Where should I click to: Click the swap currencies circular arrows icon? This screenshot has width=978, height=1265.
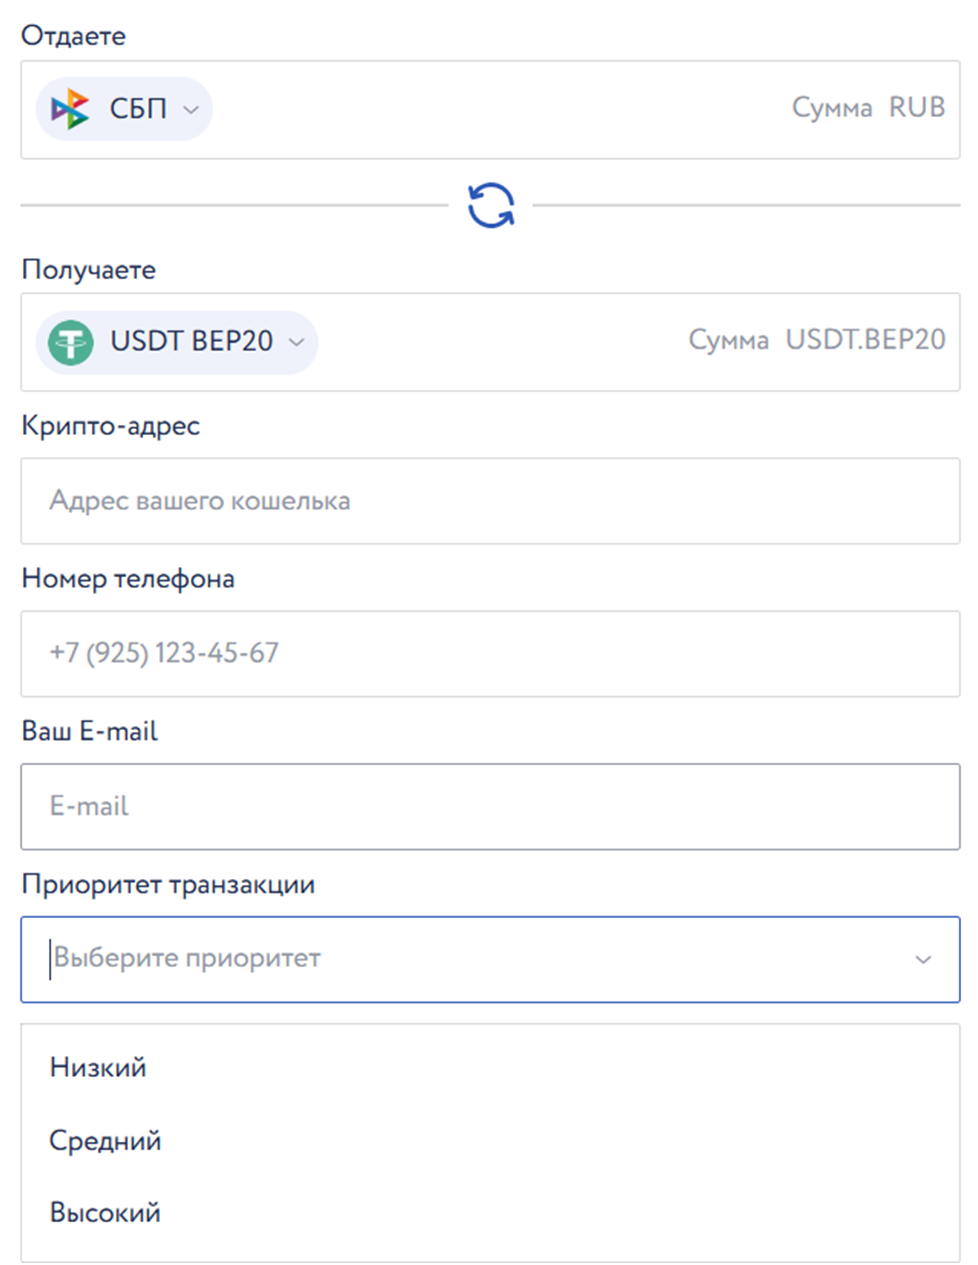(x=491, y=205)
